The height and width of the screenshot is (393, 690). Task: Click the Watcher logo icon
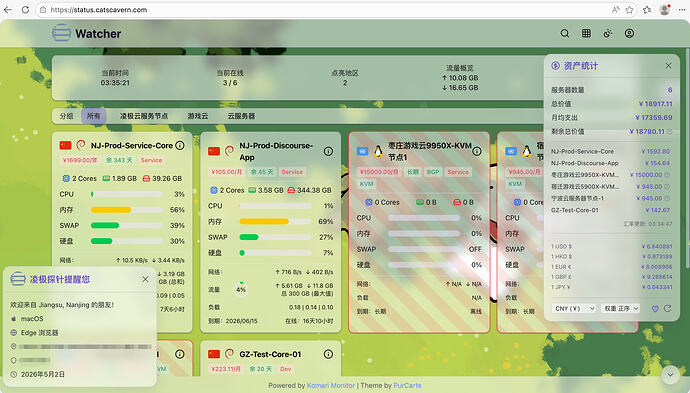[61, 33]
